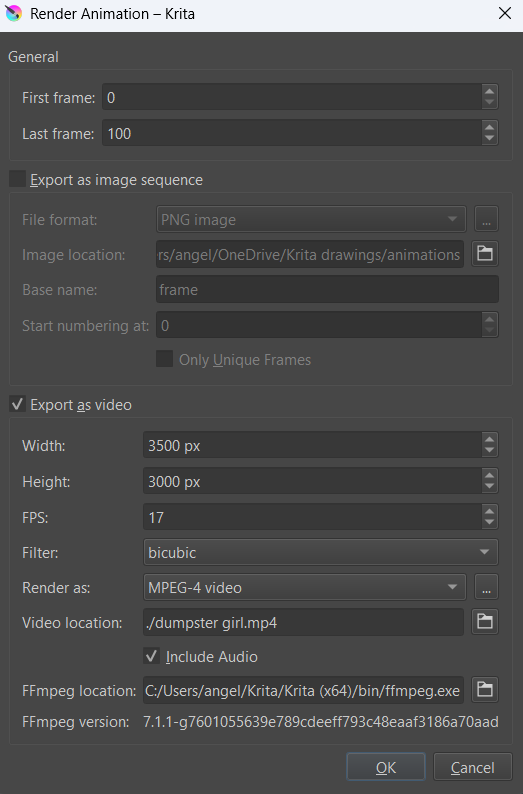The width and height of the screenshot is (523, 794).
Task: Click the Video location label
Action: (x=72, y=622)
